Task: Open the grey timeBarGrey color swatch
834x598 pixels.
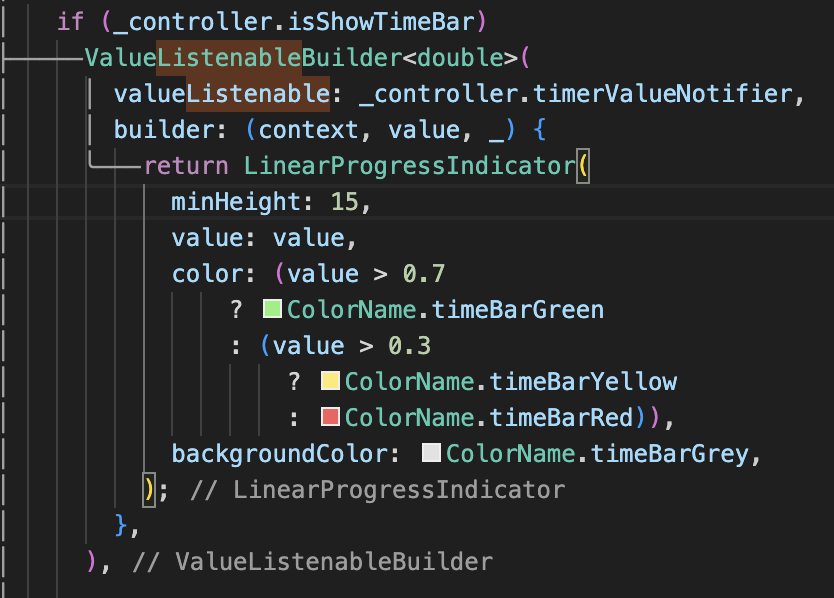Action: pos(431,453)
